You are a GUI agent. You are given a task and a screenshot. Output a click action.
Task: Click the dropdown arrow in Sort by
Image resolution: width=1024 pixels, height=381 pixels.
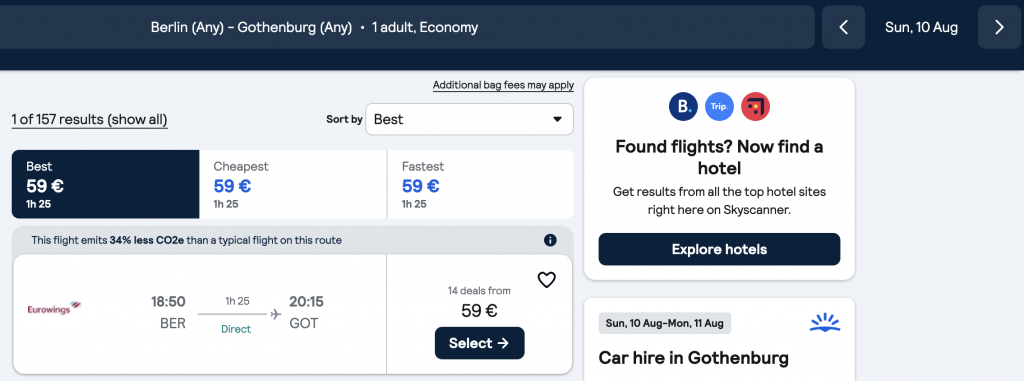(557, 120)
